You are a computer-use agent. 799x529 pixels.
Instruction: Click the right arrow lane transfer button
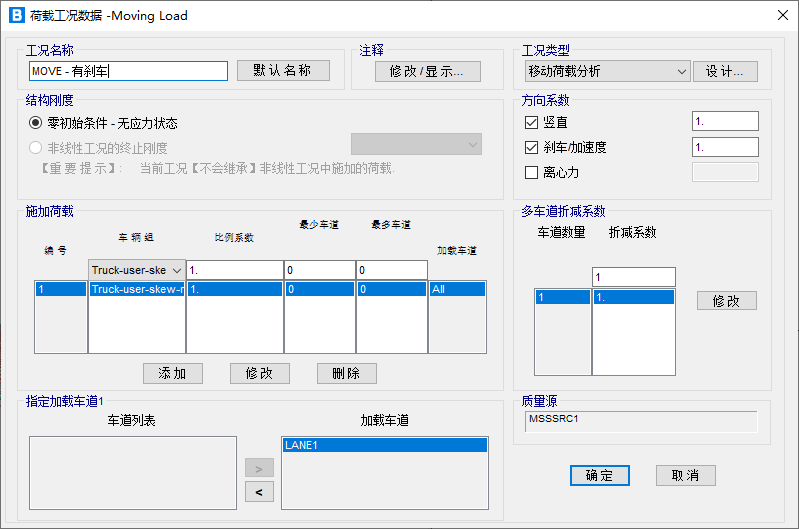259,467
